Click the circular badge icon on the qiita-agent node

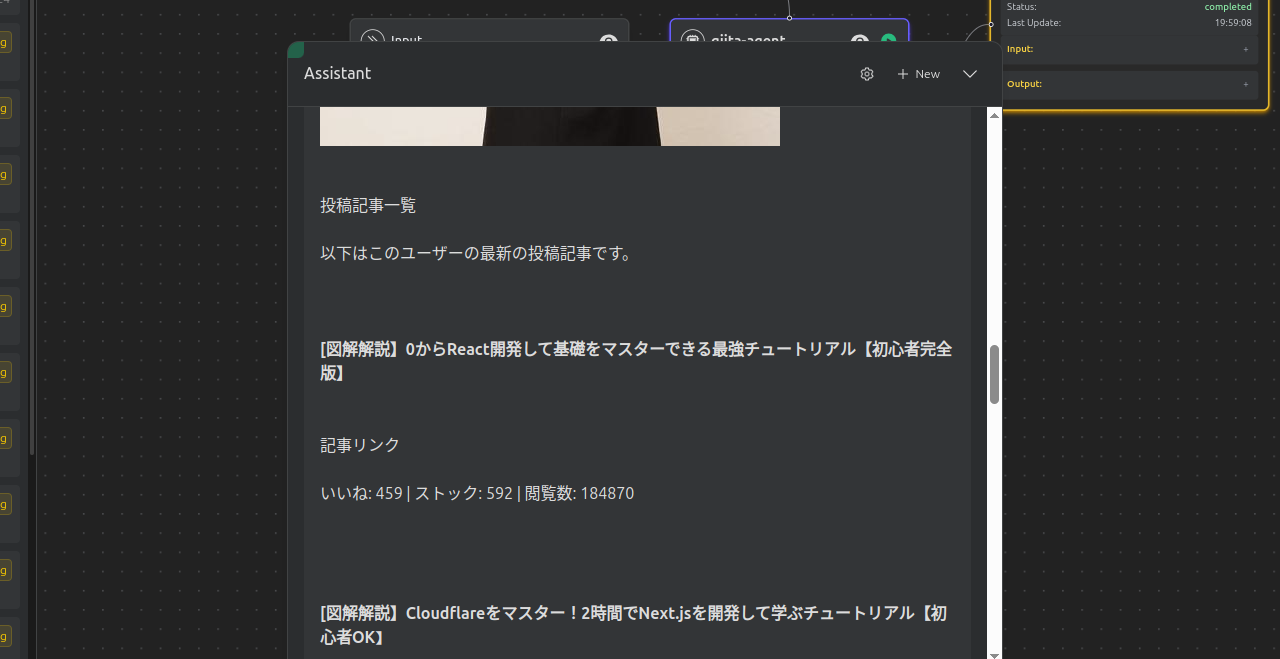(859, 42)
